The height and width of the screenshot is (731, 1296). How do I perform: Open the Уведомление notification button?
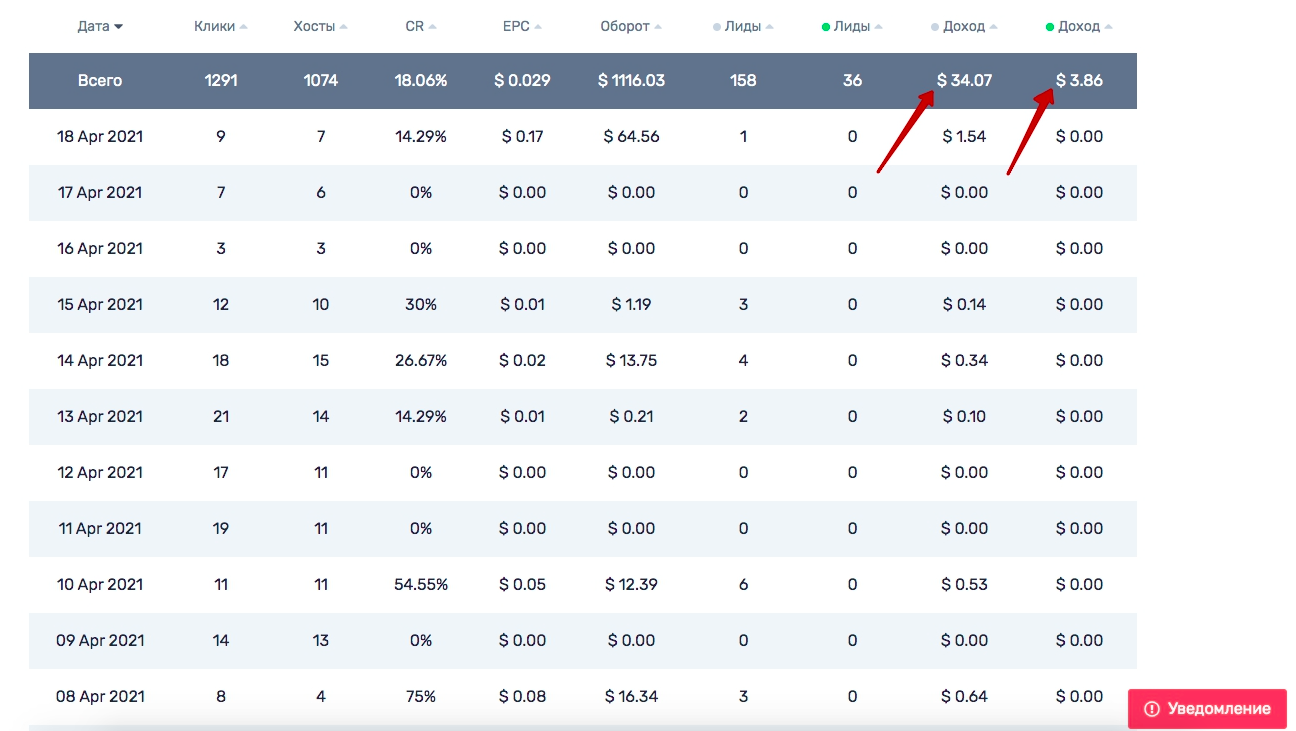pos(1207,709)
